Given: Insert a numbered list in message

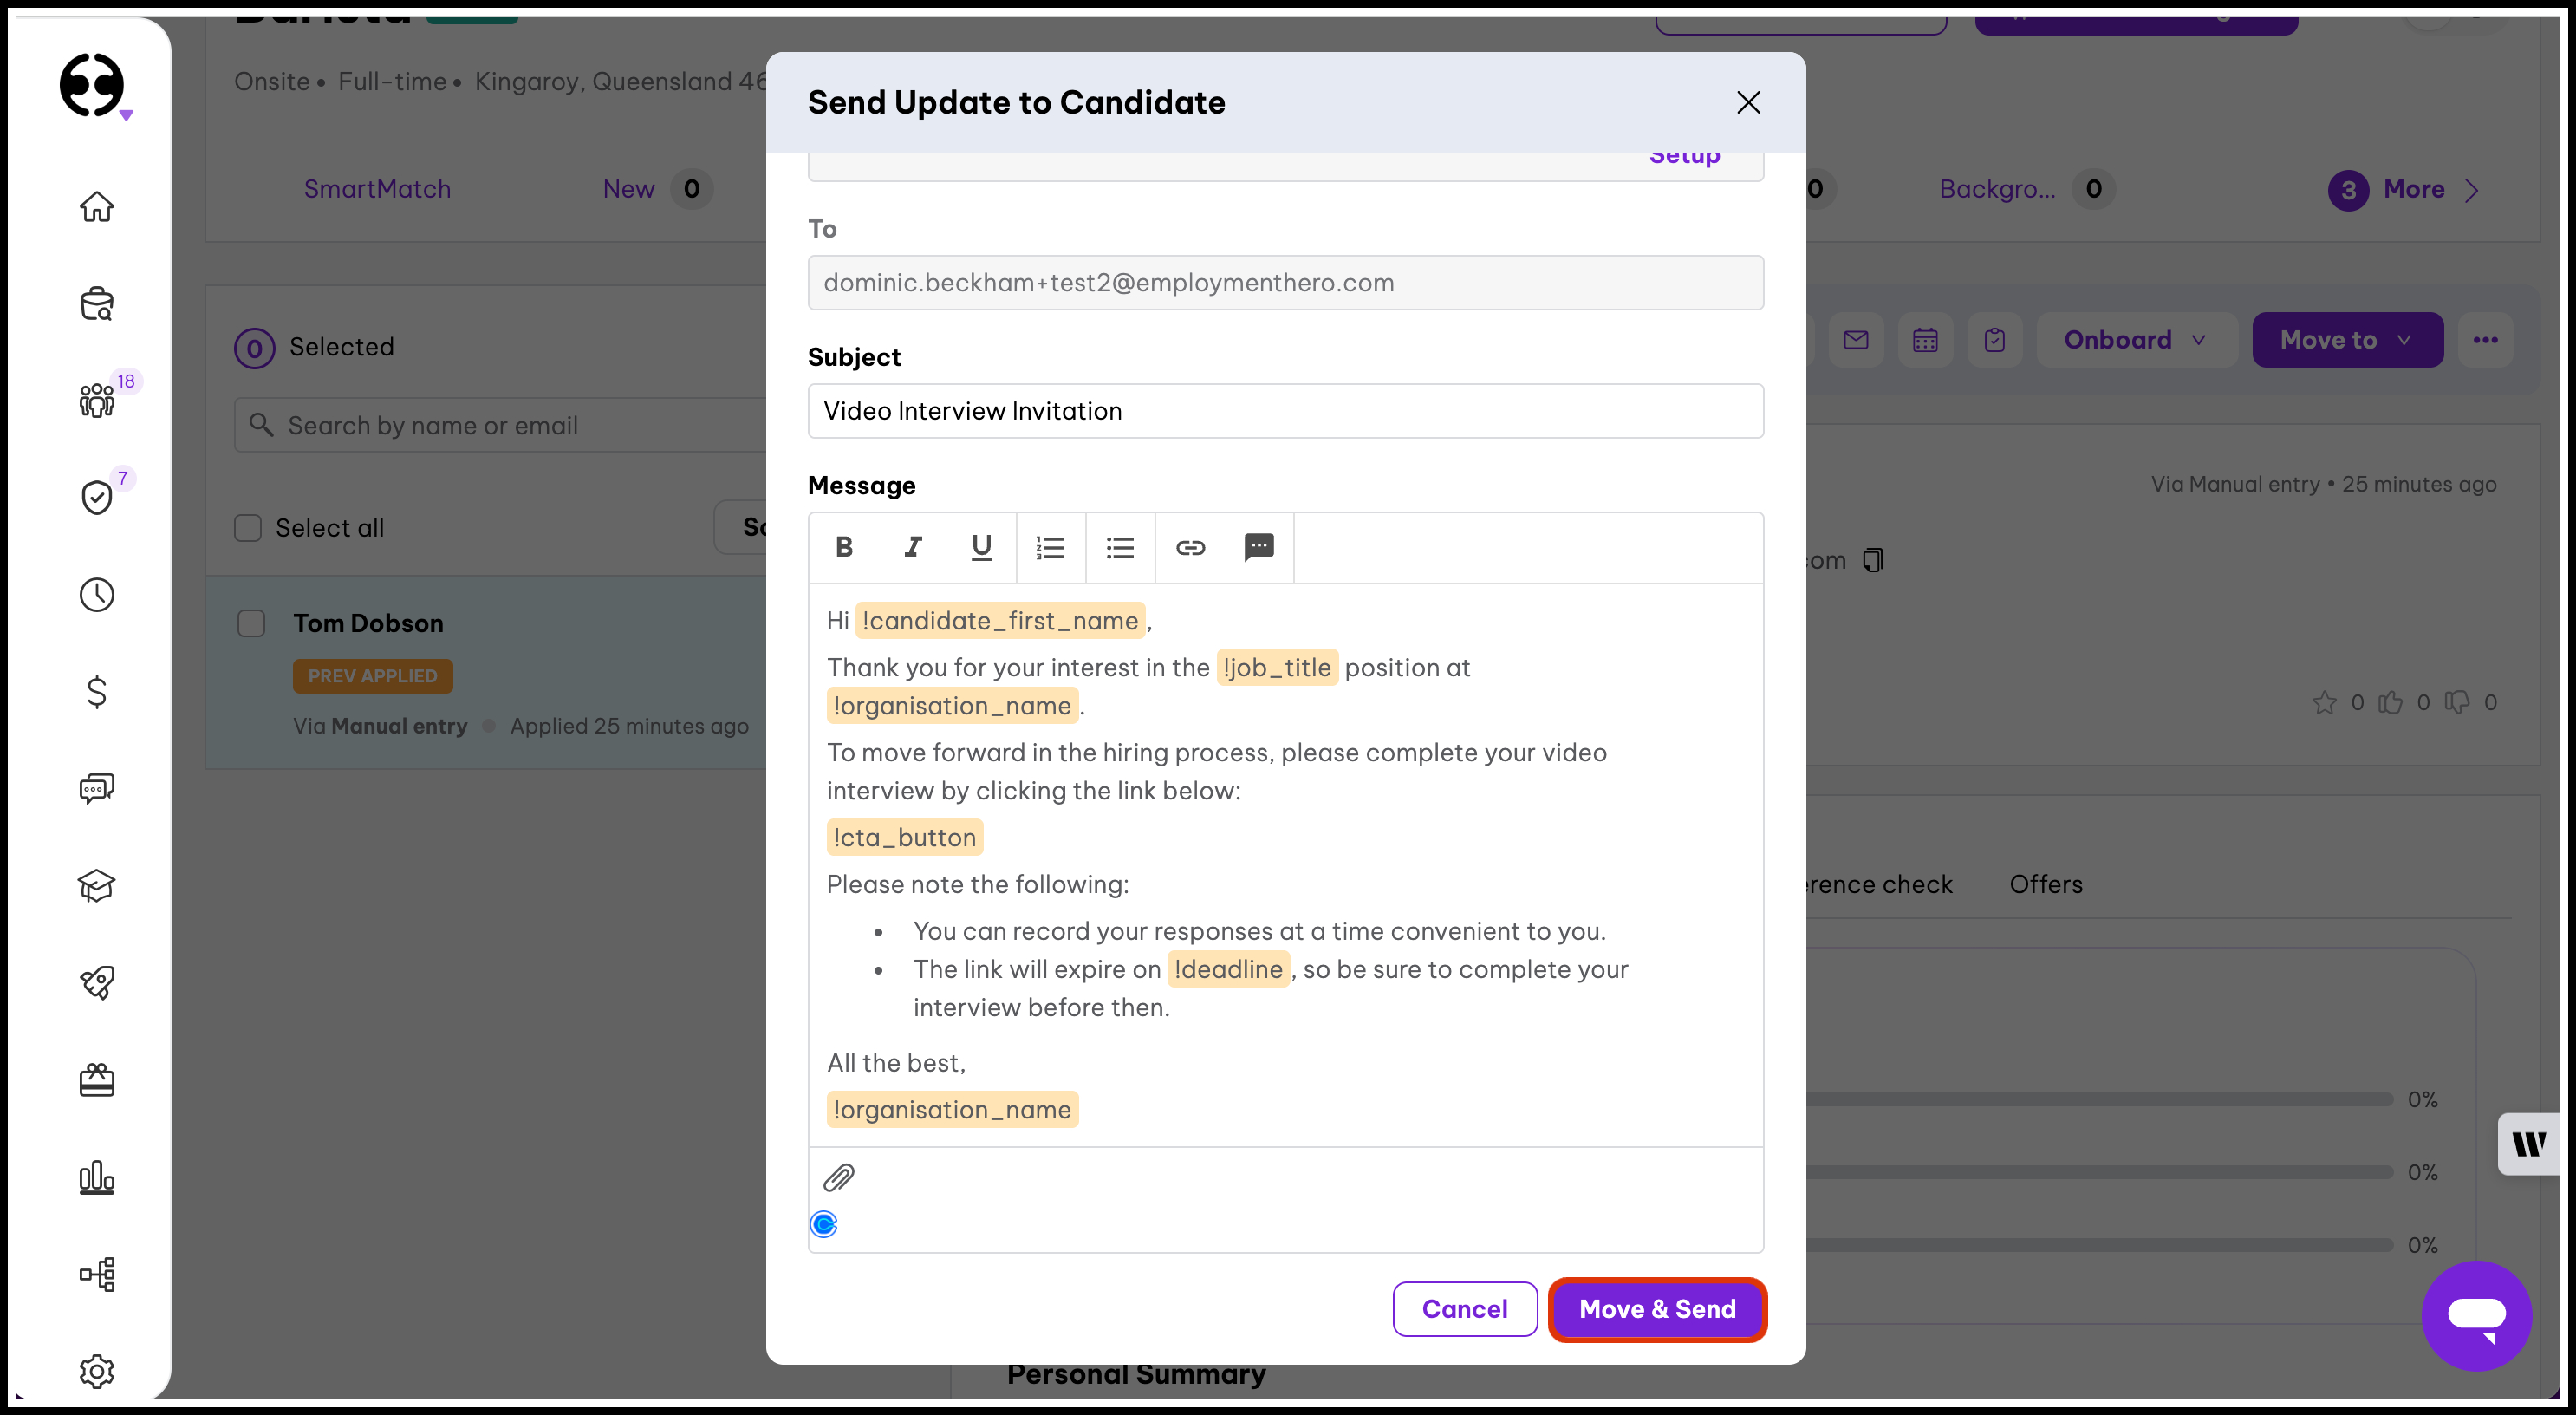Looking at the screenshot, I should coord(1050,547).
